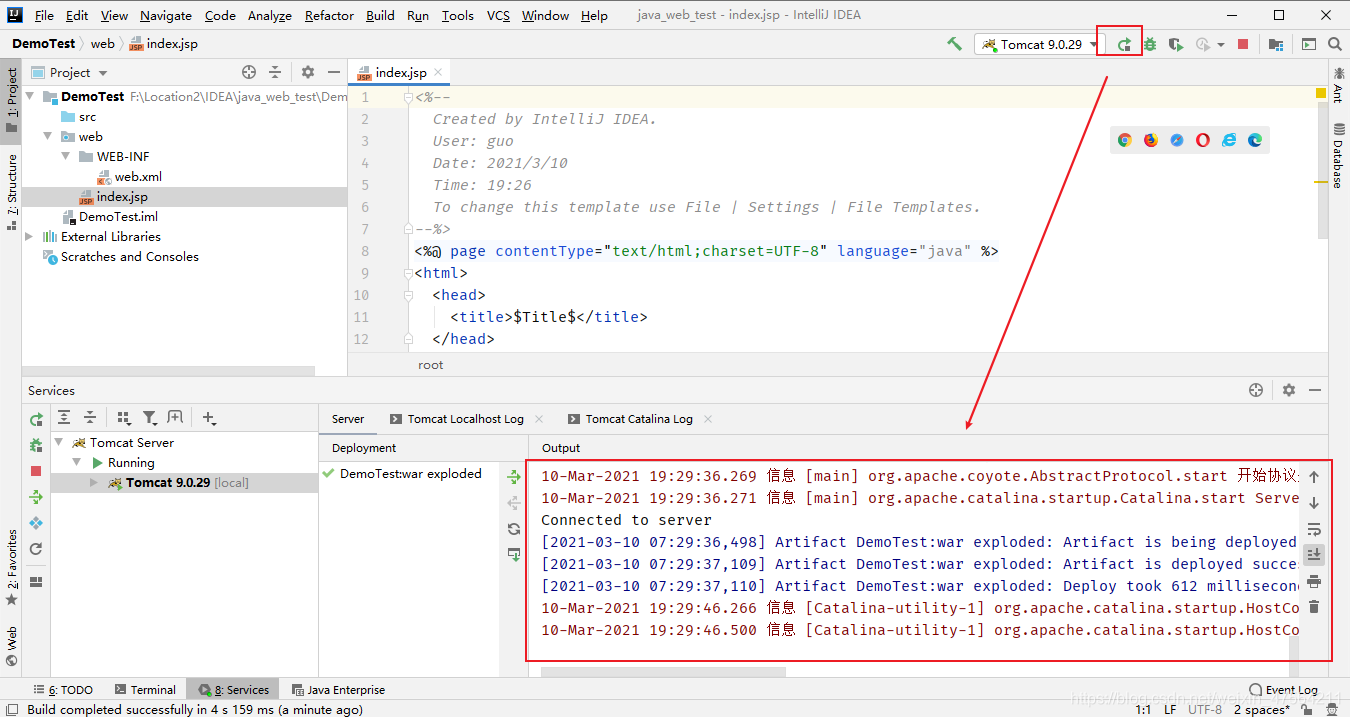Switch to the index.jsp editor tab
Screen dimensions: 1350x717
tap(400, 72)
